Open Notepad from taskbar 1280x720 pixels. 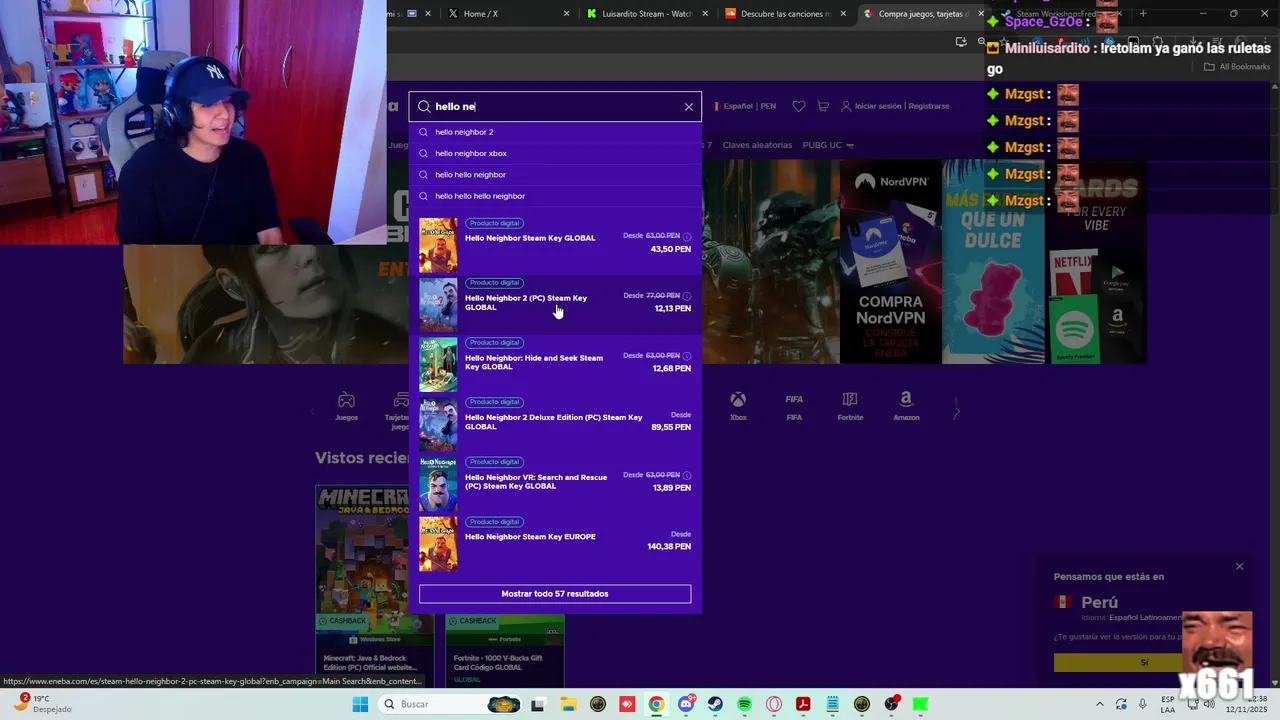(832, 704)
